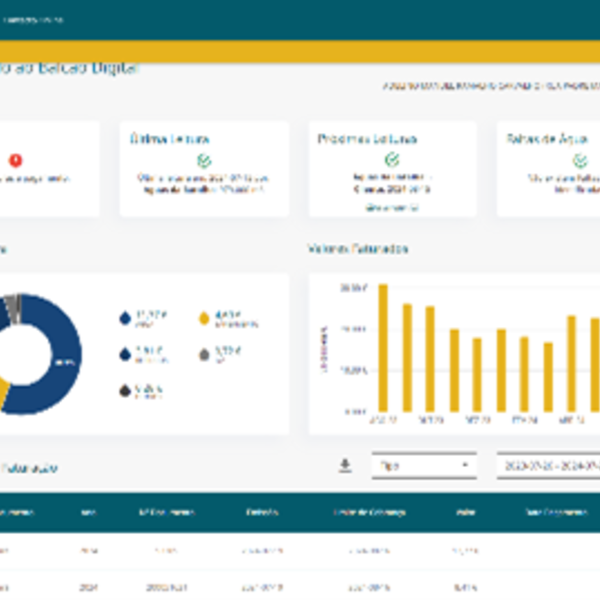Click the red alert icon in first card
The width and height of the screenshot is (600, 600).
[16, 159]
